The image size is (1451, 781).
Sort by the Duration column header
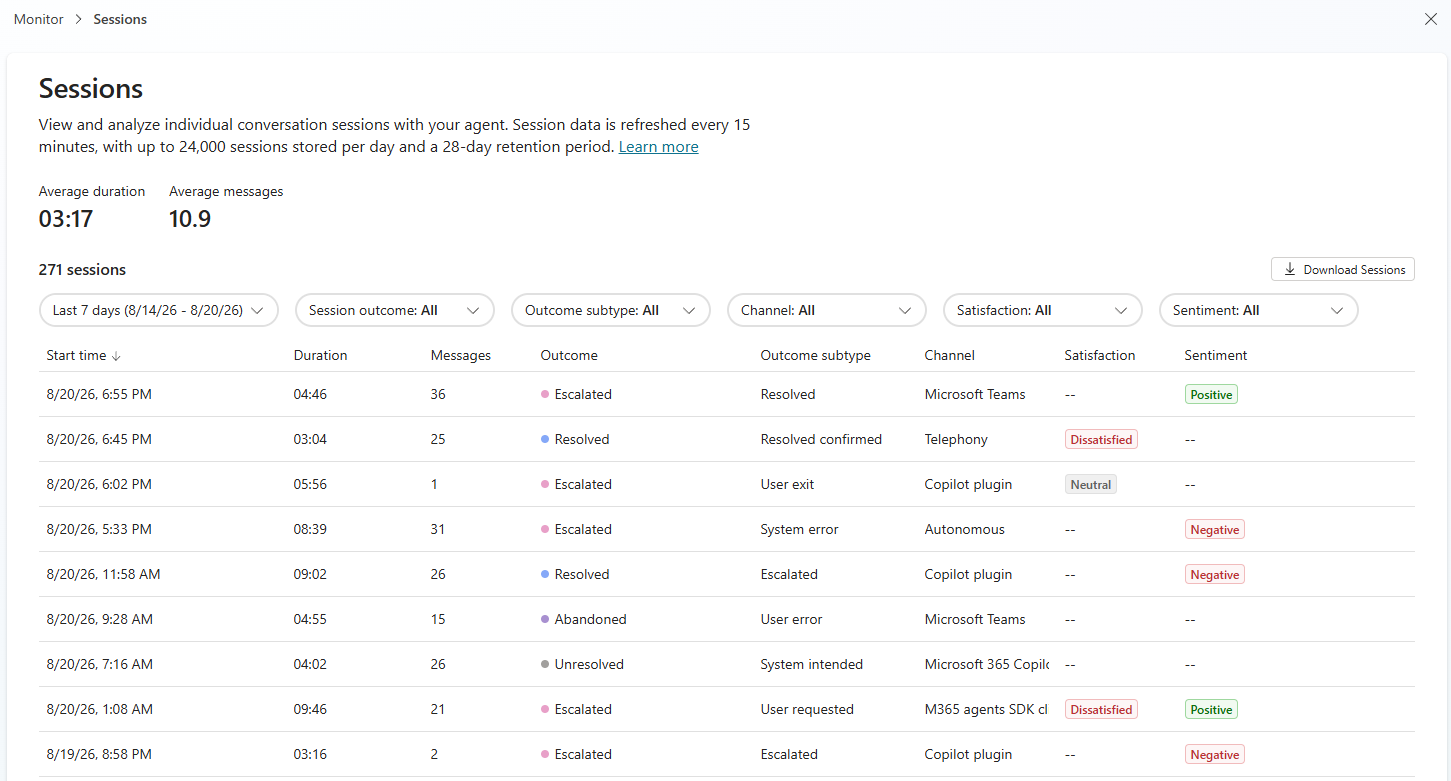[x=321, y=355]
